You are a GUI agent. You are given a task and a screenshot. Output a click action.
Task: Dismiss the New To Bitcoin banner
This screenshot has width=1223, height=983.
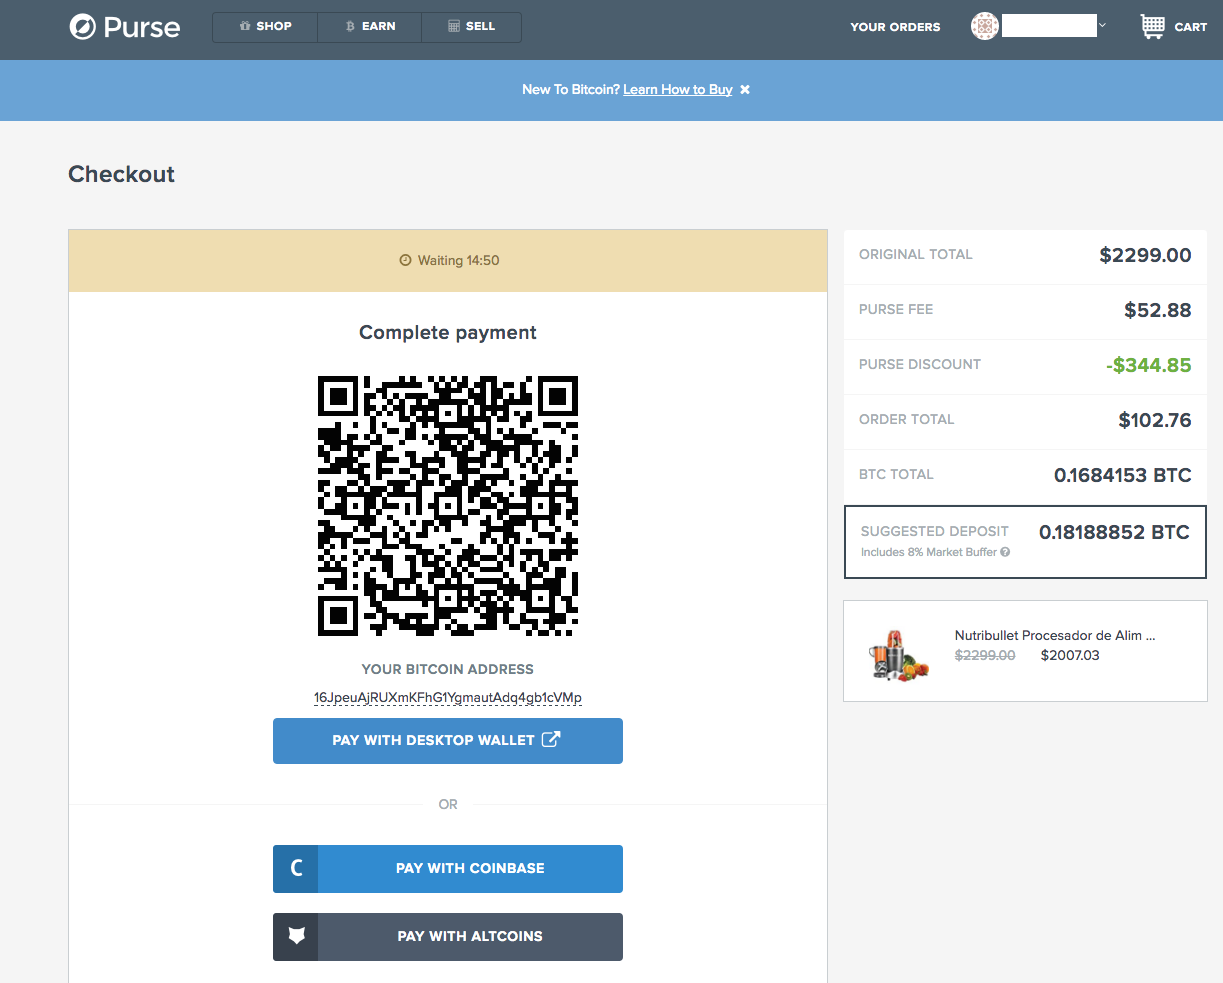(x=745, y=90)
